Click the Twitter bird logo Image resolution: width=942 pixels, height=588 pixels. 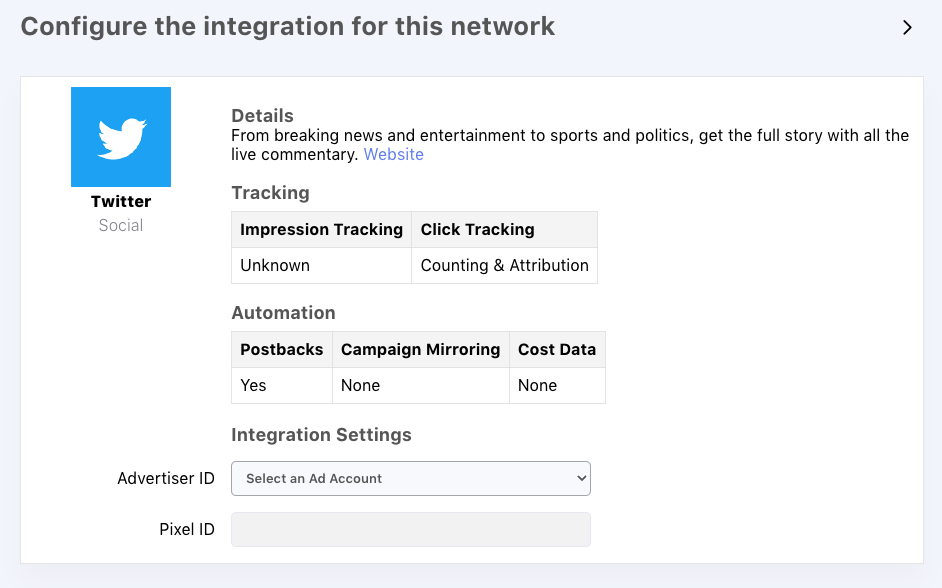click(121, 137)
